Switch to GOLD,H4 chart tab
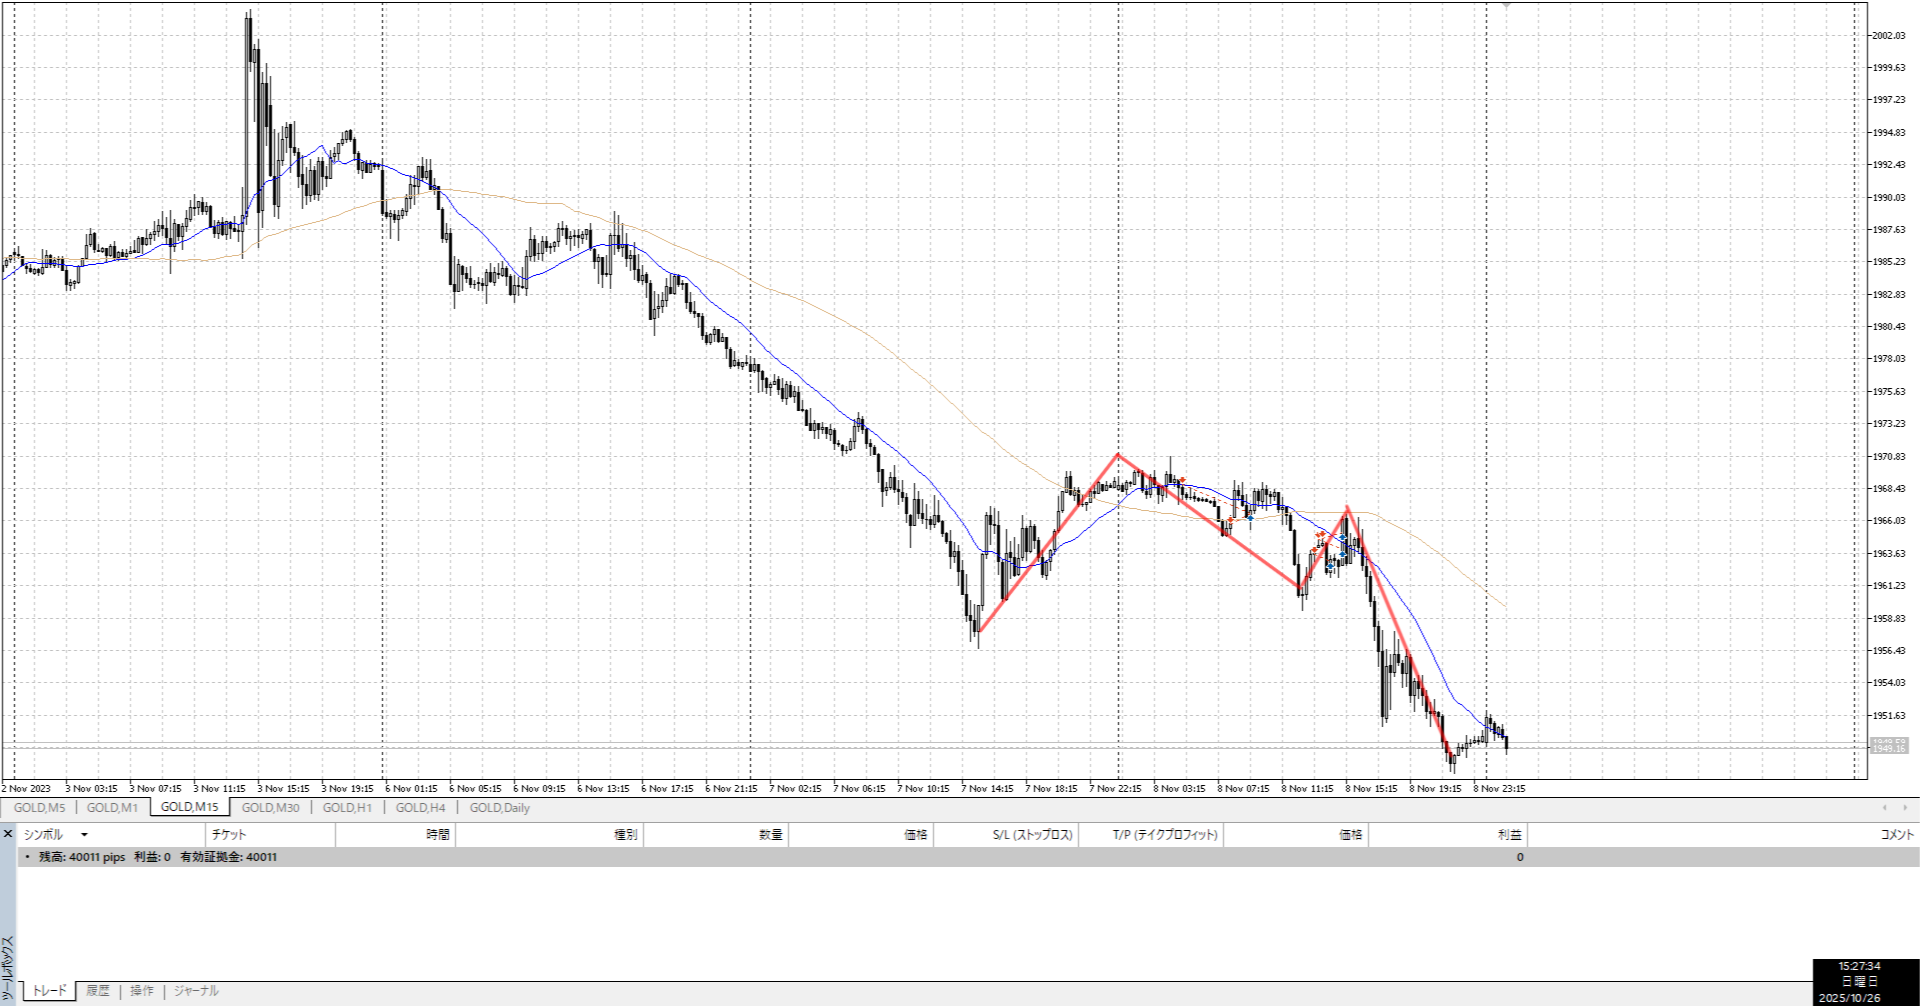The height and width of the screenshot is (1006, 1920). (x=420, y=808)
